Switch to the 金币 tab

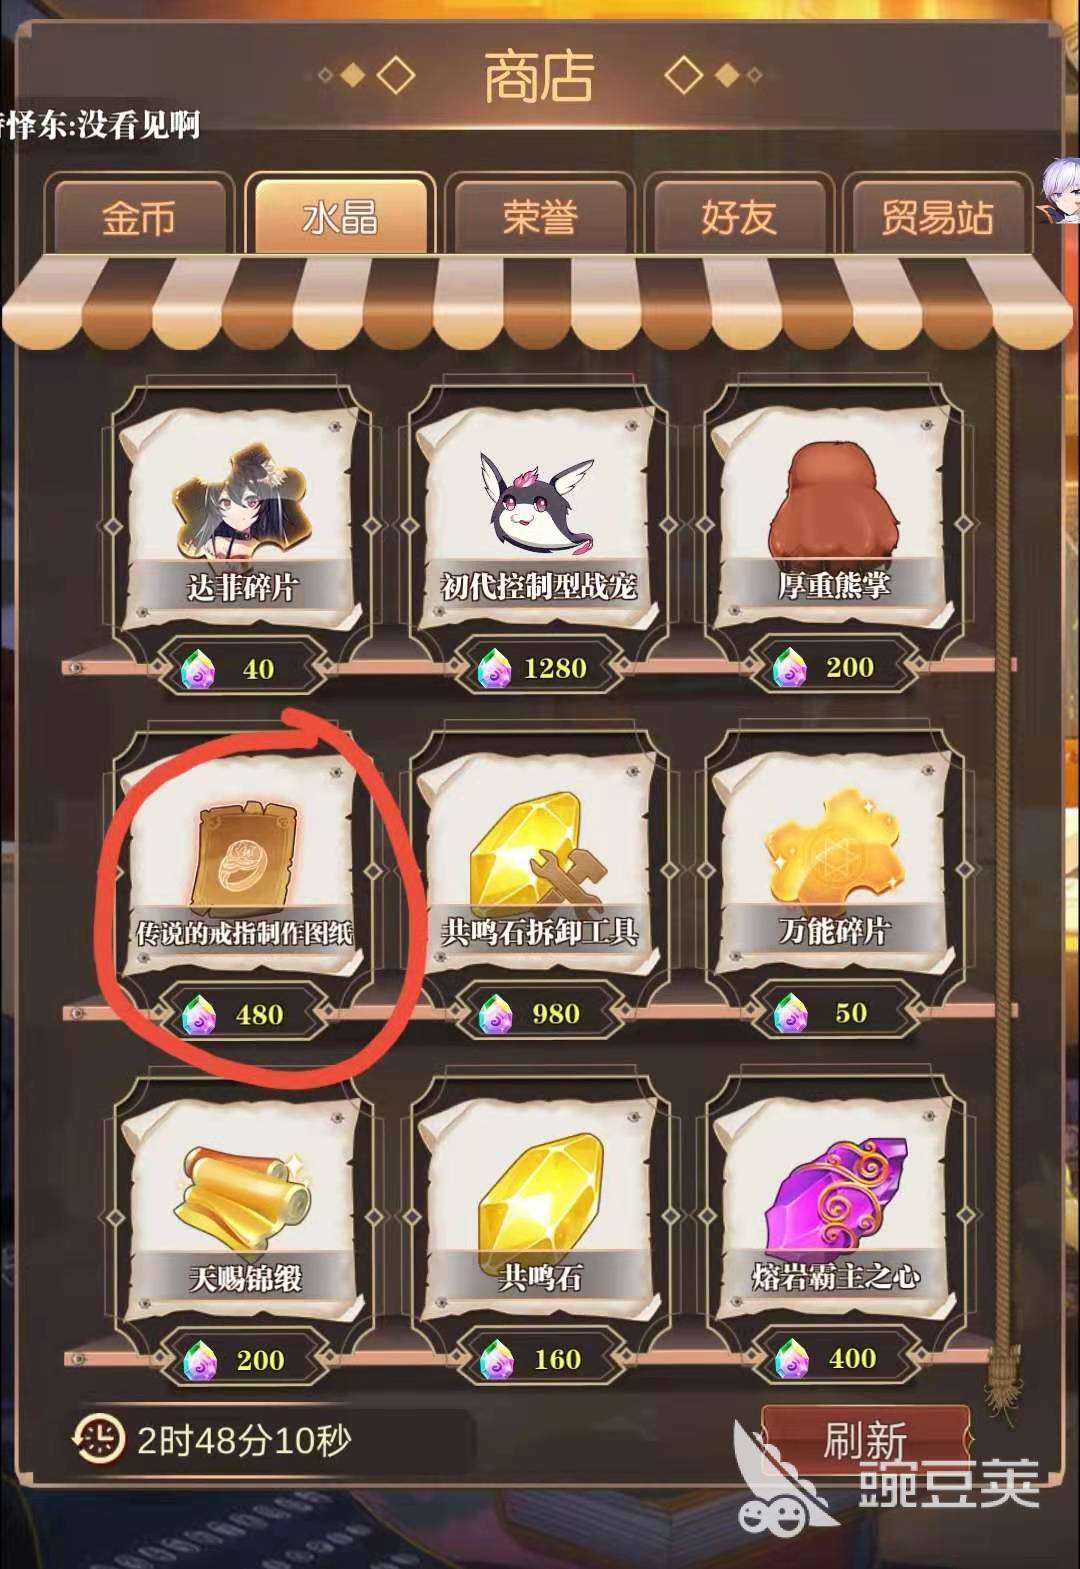[x=139, y=216]
